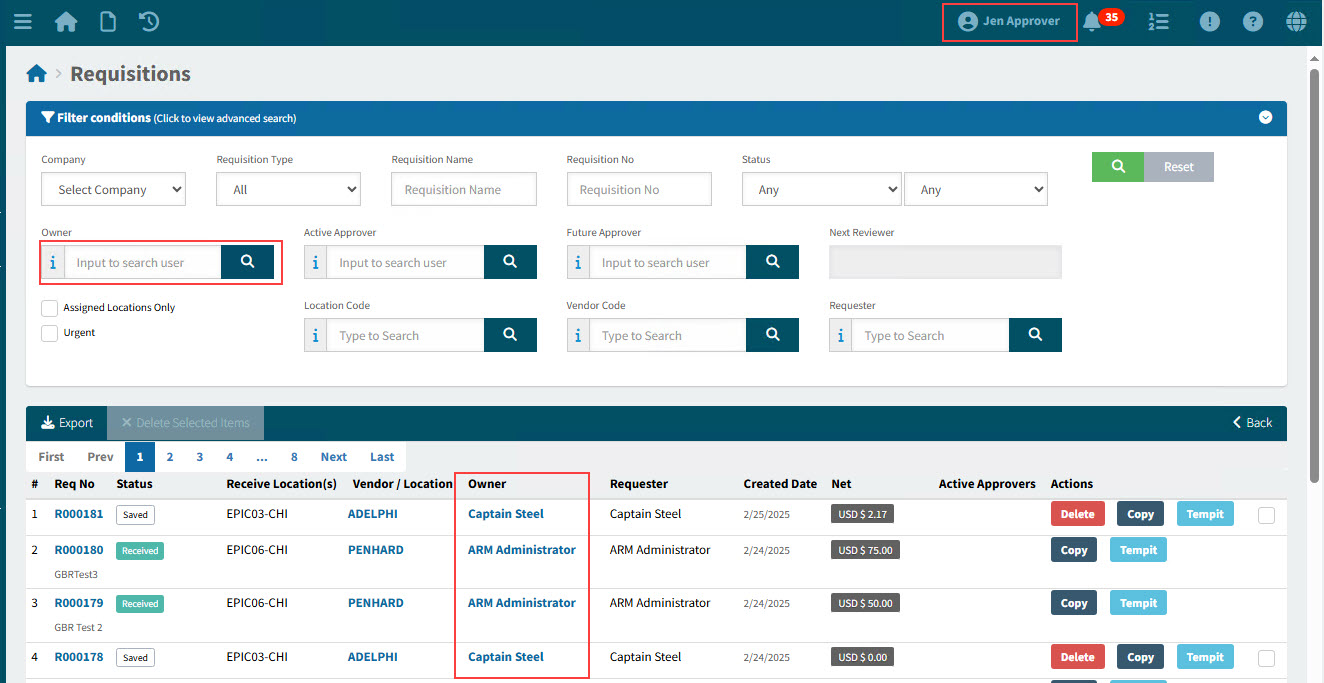Screen dimensions: 1324x683
Task: Delete requisition R000181
Action: (1077, 514)
